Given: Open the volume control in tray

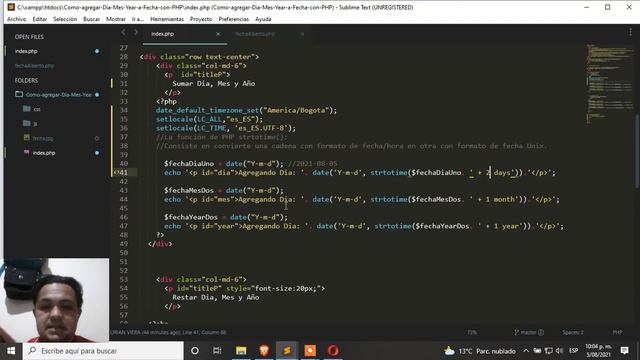Looking at the screenshot, I should pyautogui.click(x=559, y=351).
